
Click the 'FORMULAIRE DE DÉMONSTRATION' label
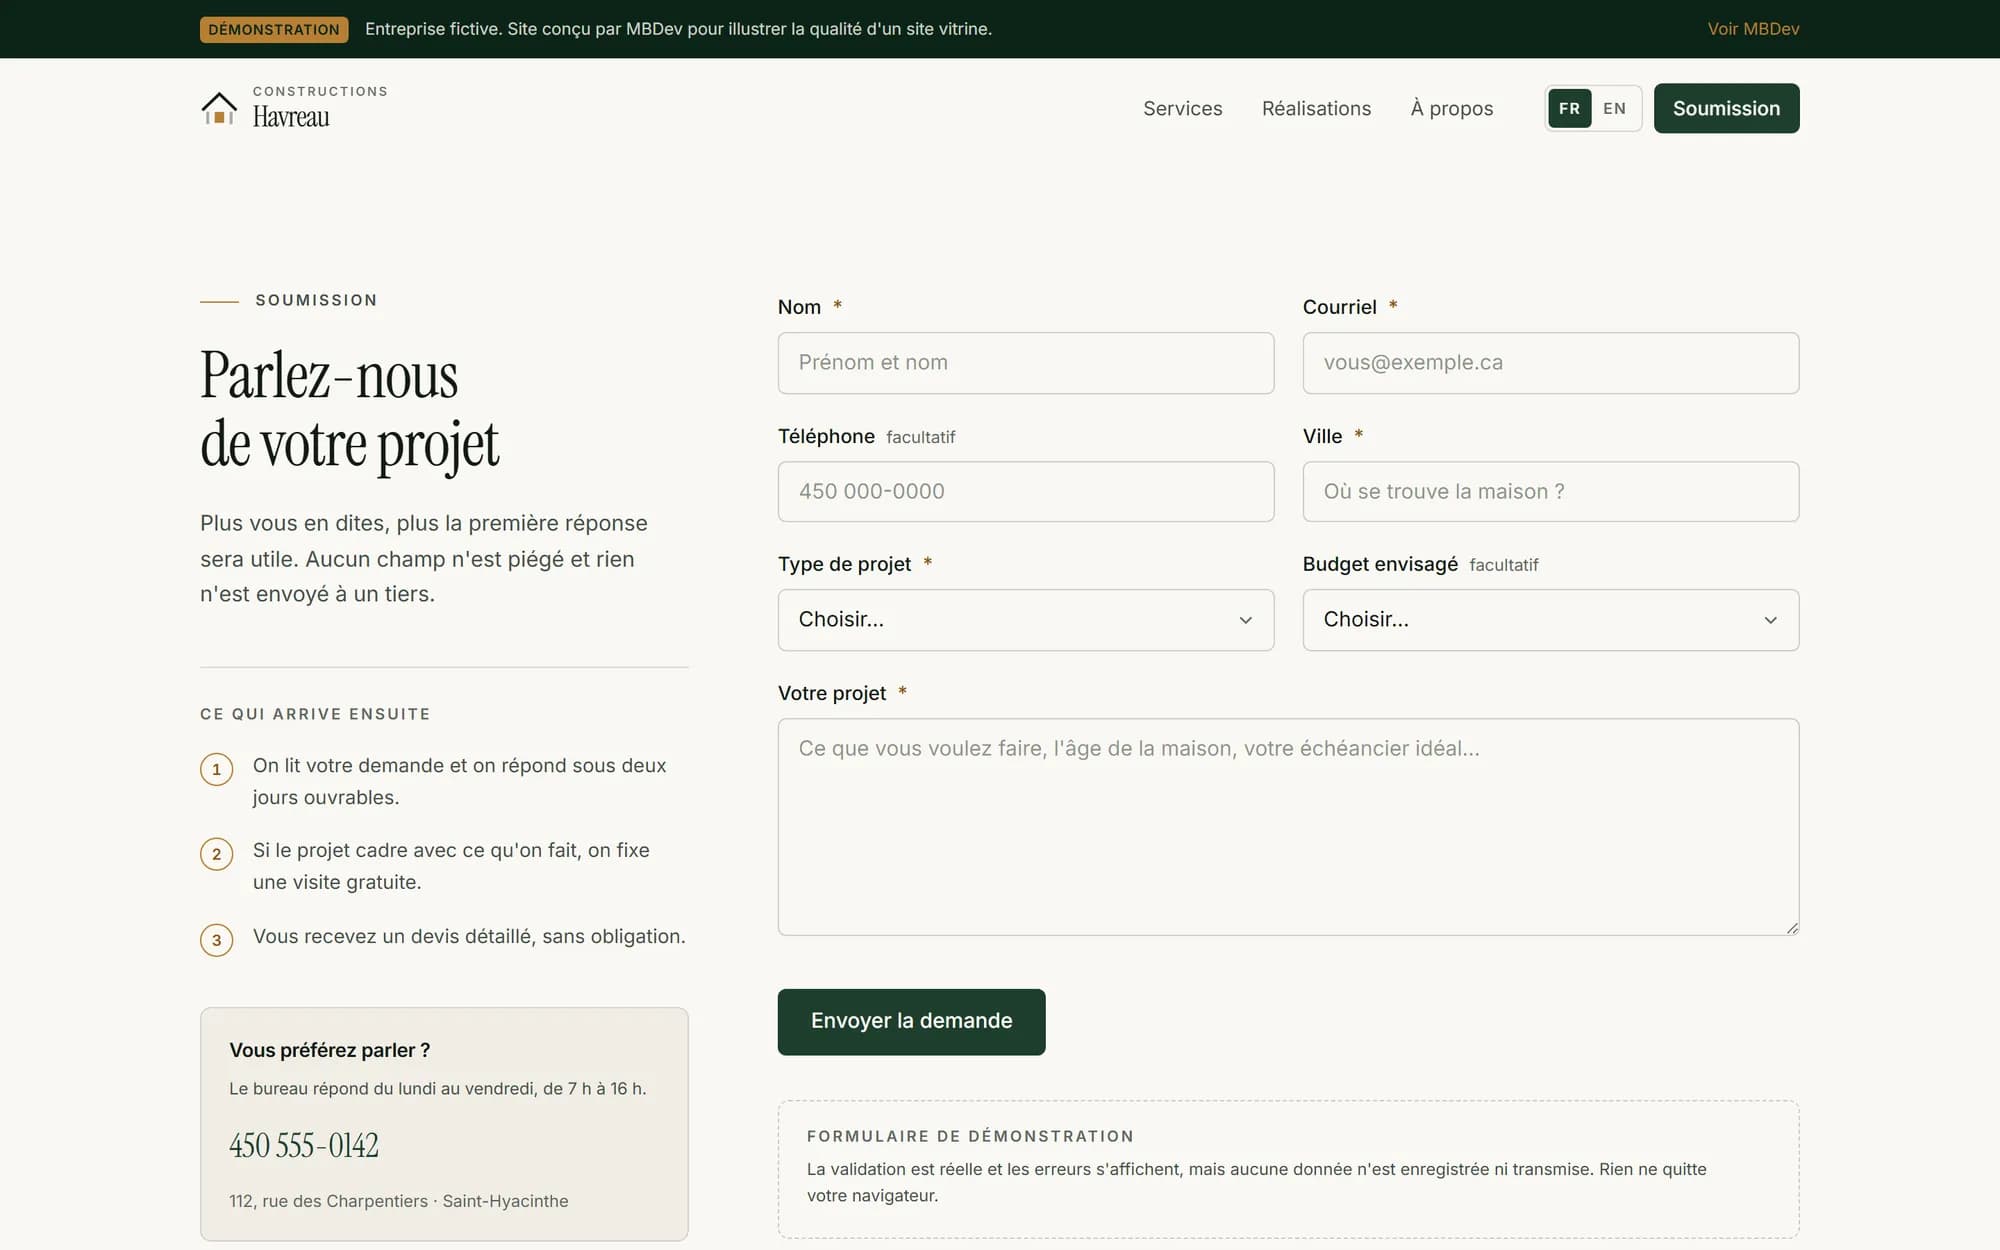click(x=970, y=1136)
